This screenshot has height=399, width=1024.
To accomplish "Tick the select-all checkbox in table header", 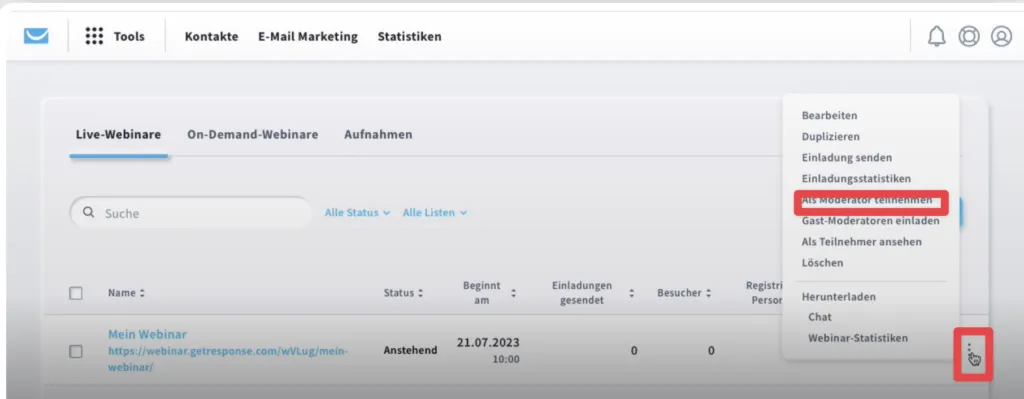I will point(76,293).
